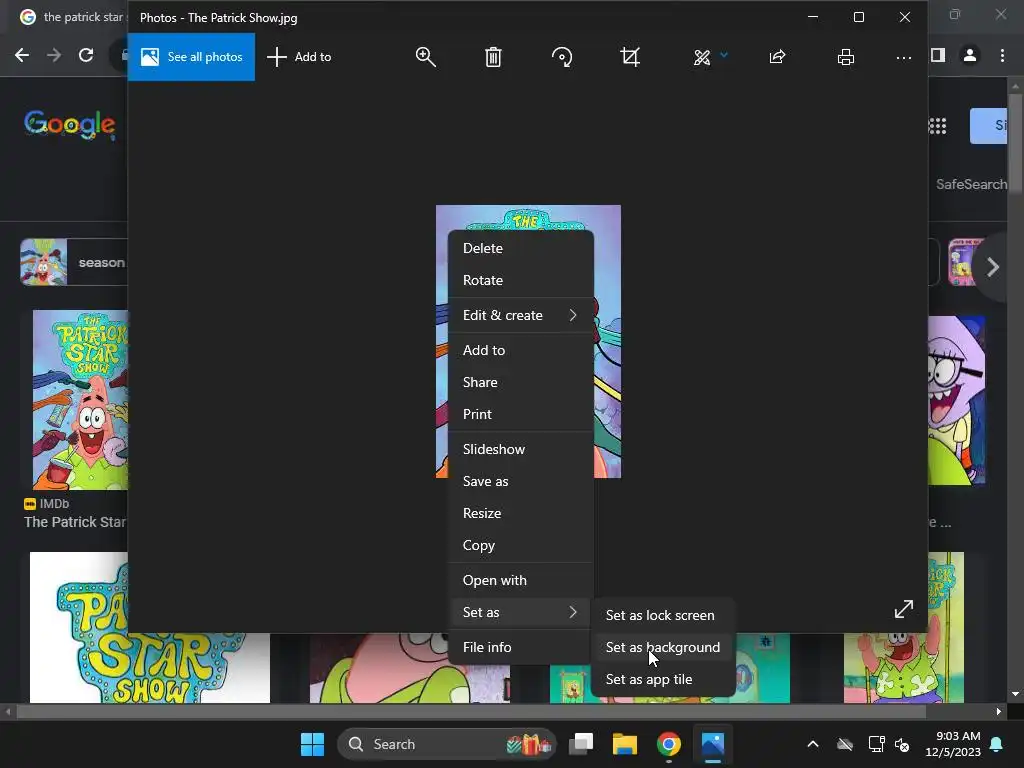
Task: Open IMDb Patrick Star Show poster thumbnail
Action: click(x=80, y=400)
